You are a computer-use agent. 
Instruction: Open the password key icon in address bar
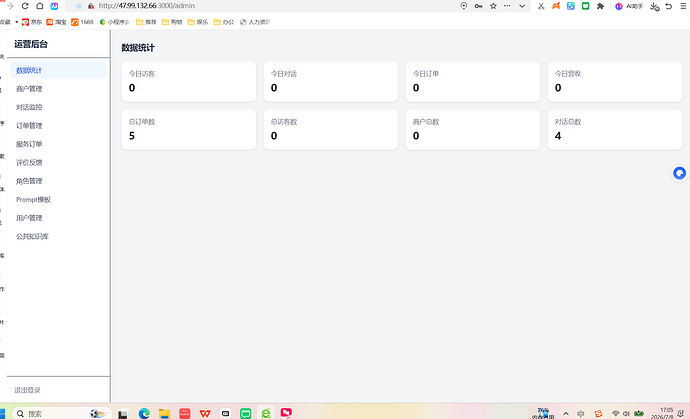click(478, 6)
